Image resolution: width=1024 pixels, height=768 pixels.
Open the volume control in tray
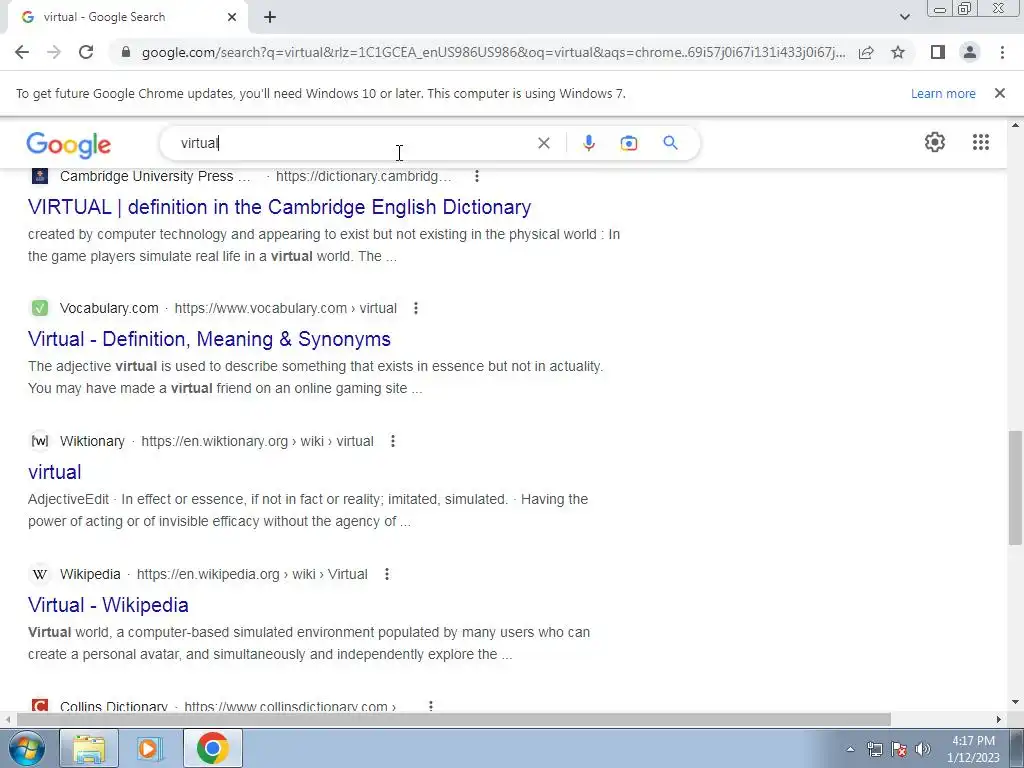(923, 749)
